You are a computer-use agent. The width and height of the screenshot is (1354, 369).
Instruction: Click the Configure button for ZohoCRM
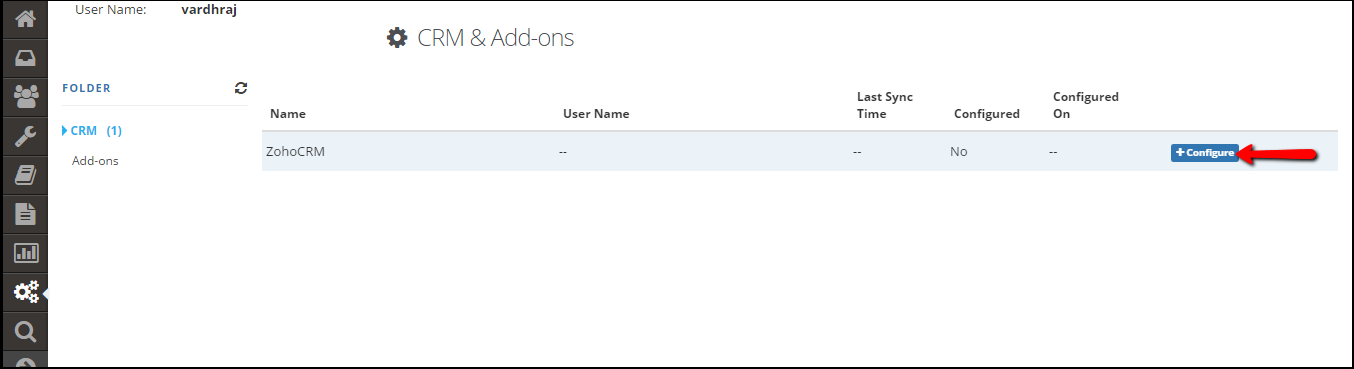[x=1204, y=153]
